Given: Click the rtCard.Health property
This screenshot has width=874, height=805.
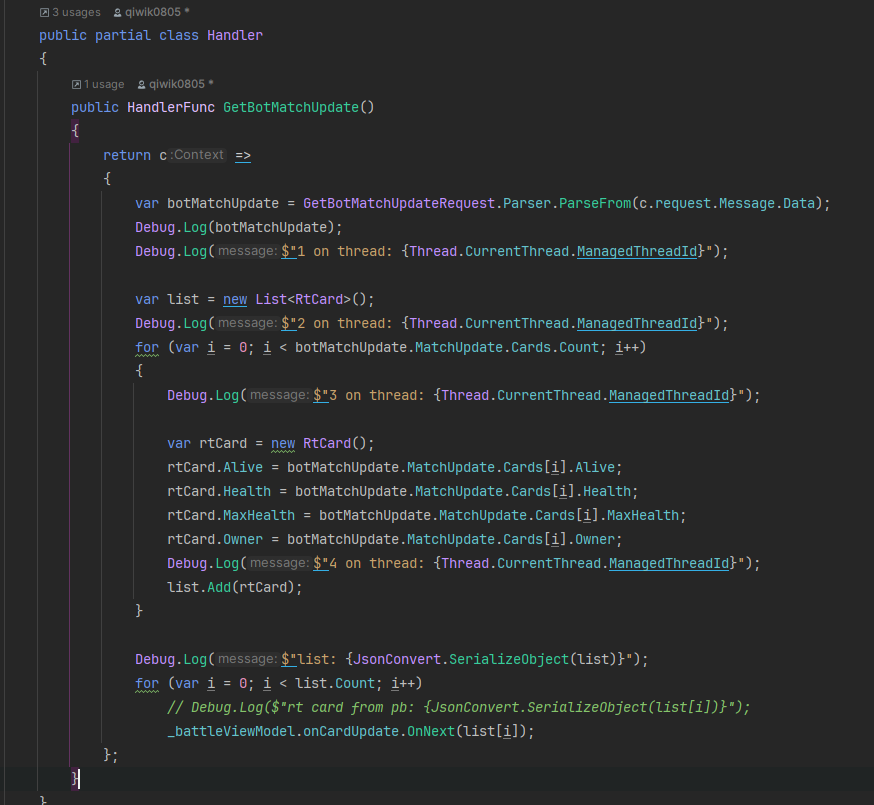Looking at the screenshot, I should click(x=247, y=491).
